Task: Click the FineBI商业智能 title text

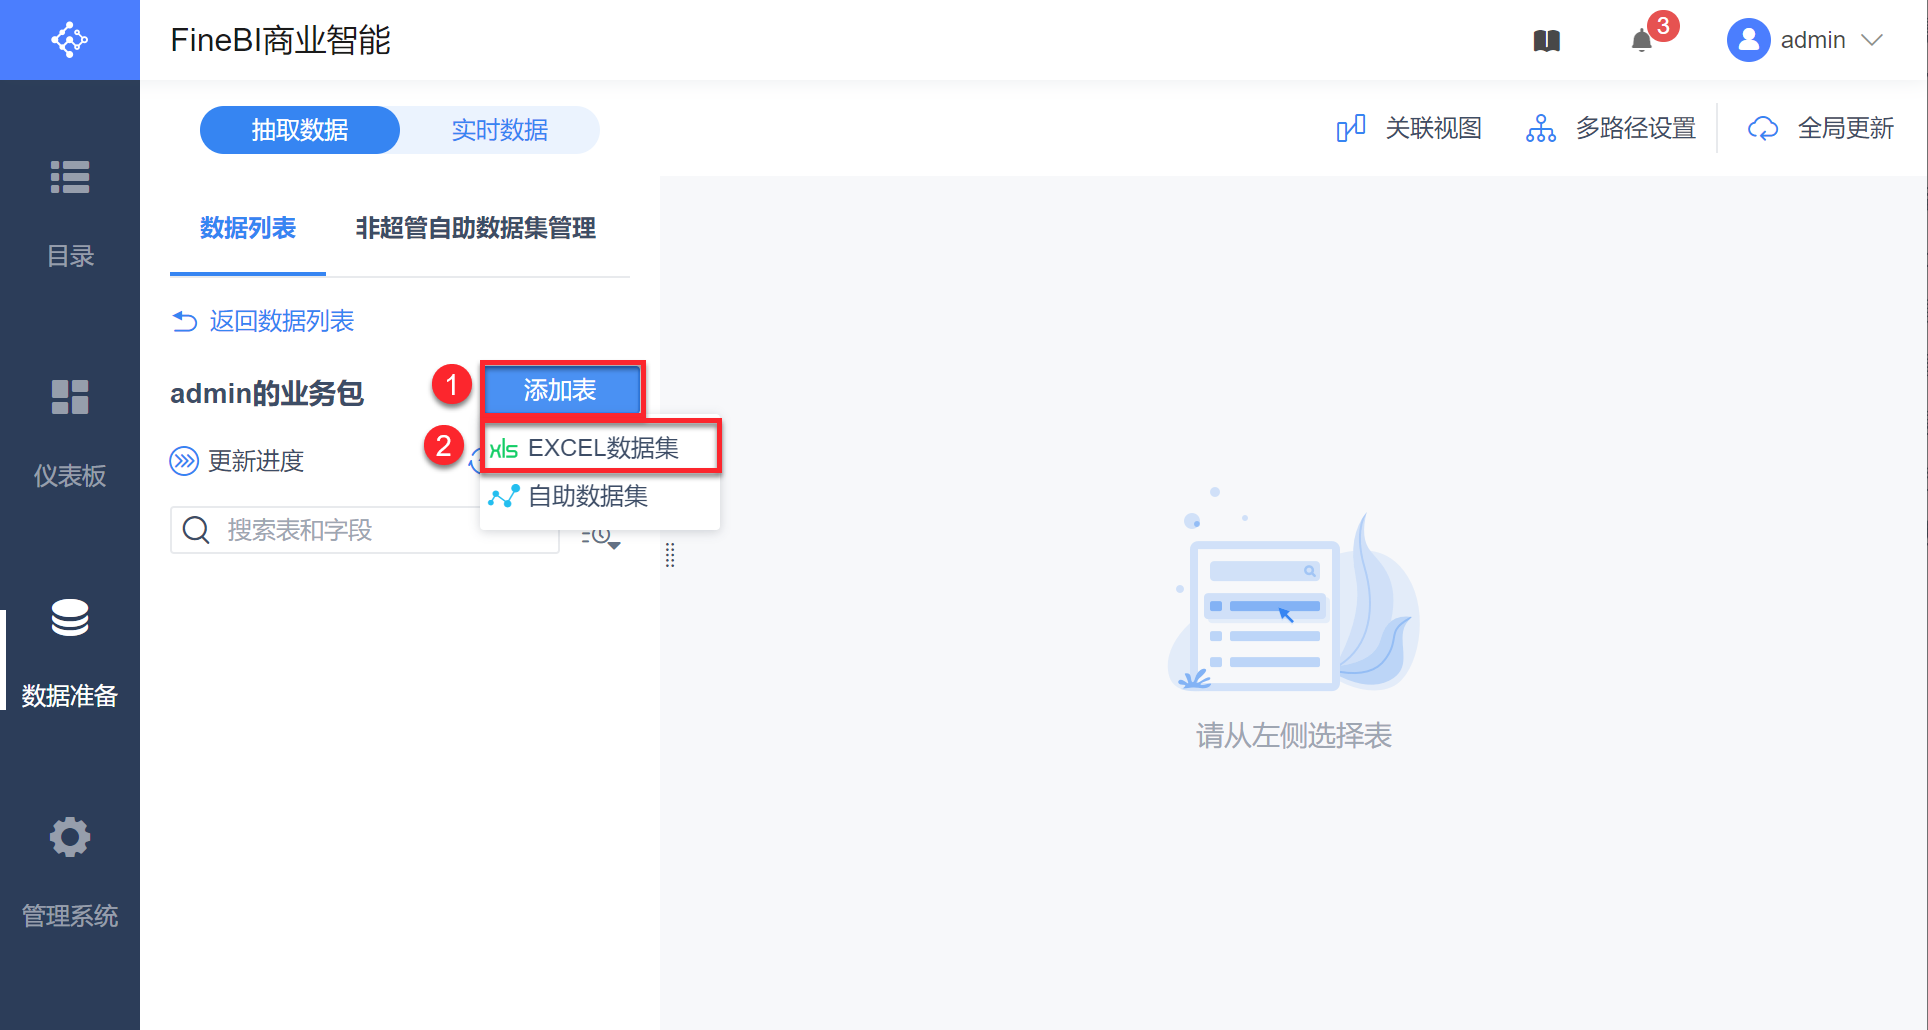Action: point(280,40)
